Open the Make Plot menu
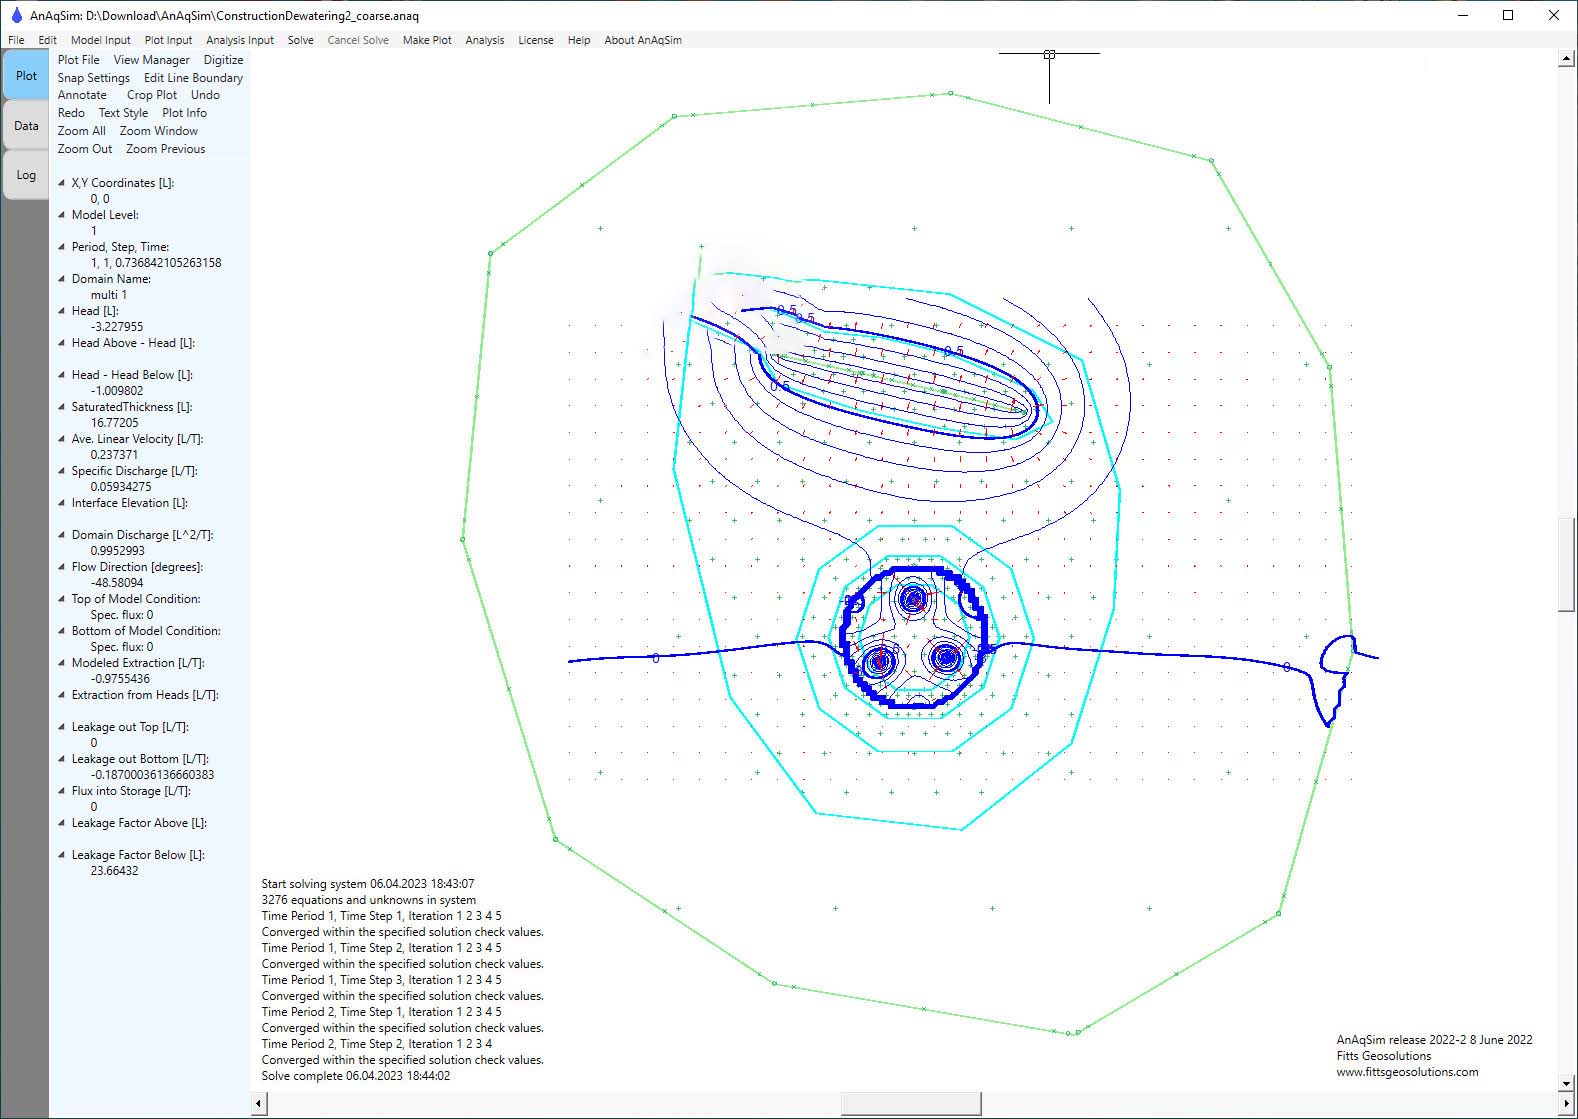 [x=426, y=40]
